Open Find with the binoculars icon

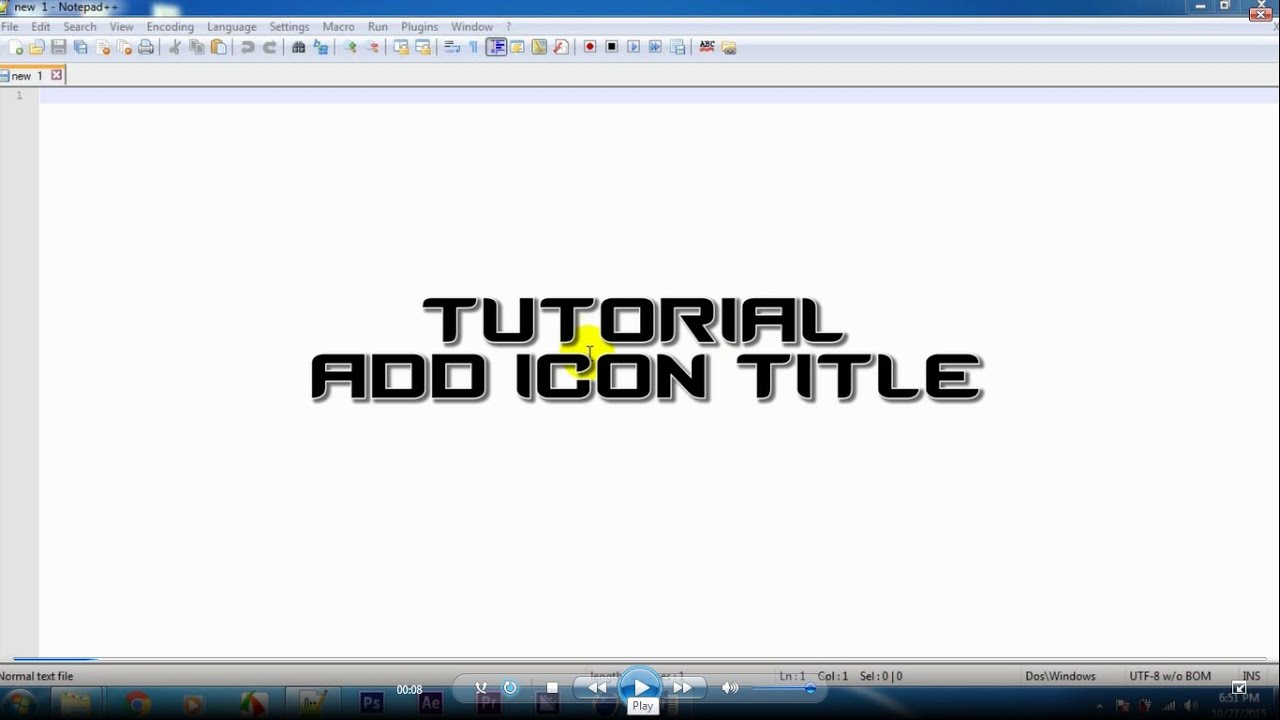[298, 47]
